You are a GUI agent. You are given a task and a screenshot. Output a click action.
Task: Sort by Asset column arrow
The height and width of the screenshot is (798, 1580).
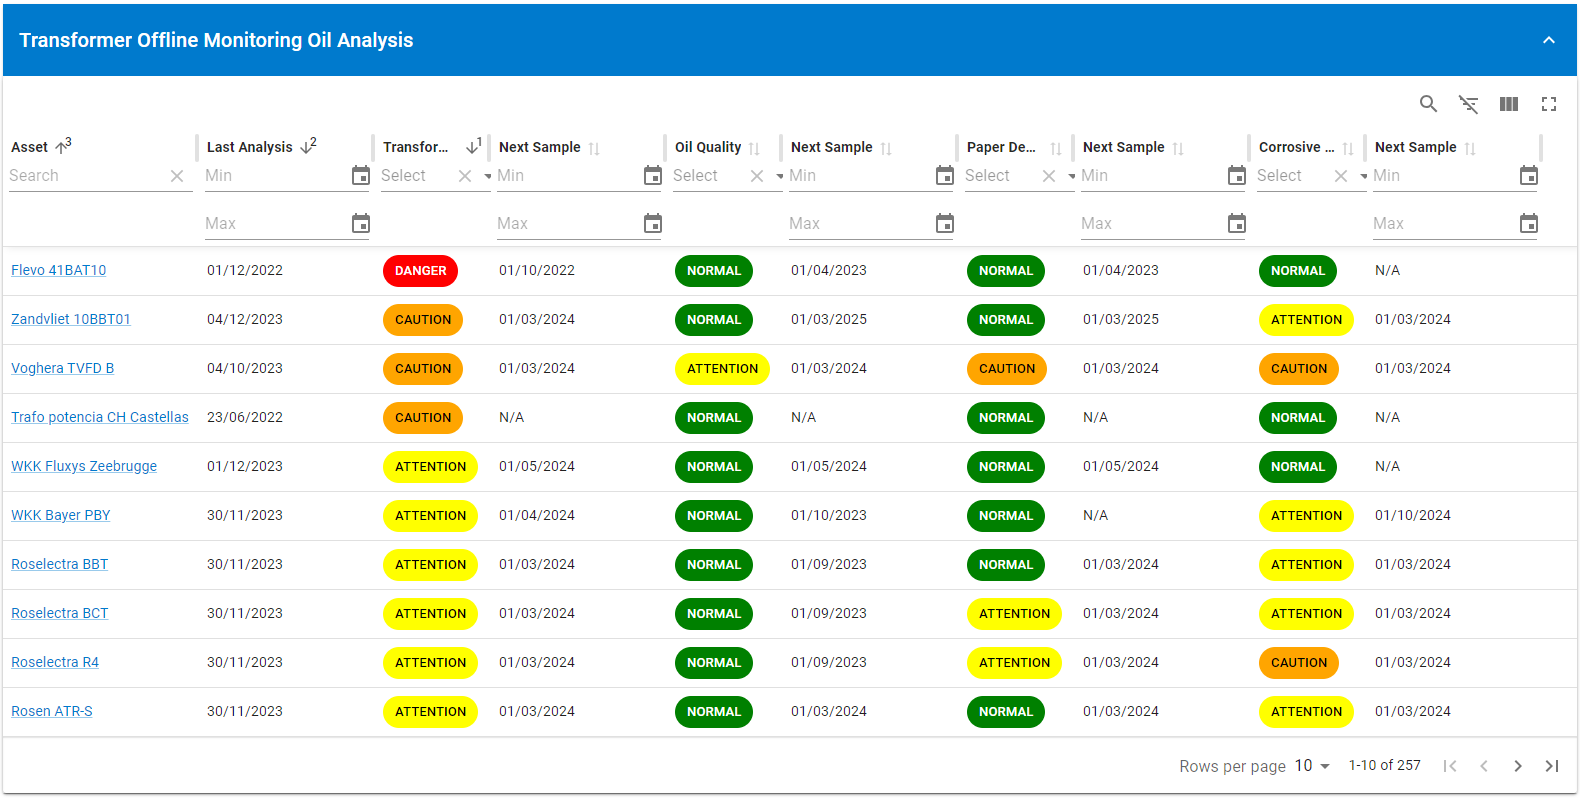tap(62, 147)
